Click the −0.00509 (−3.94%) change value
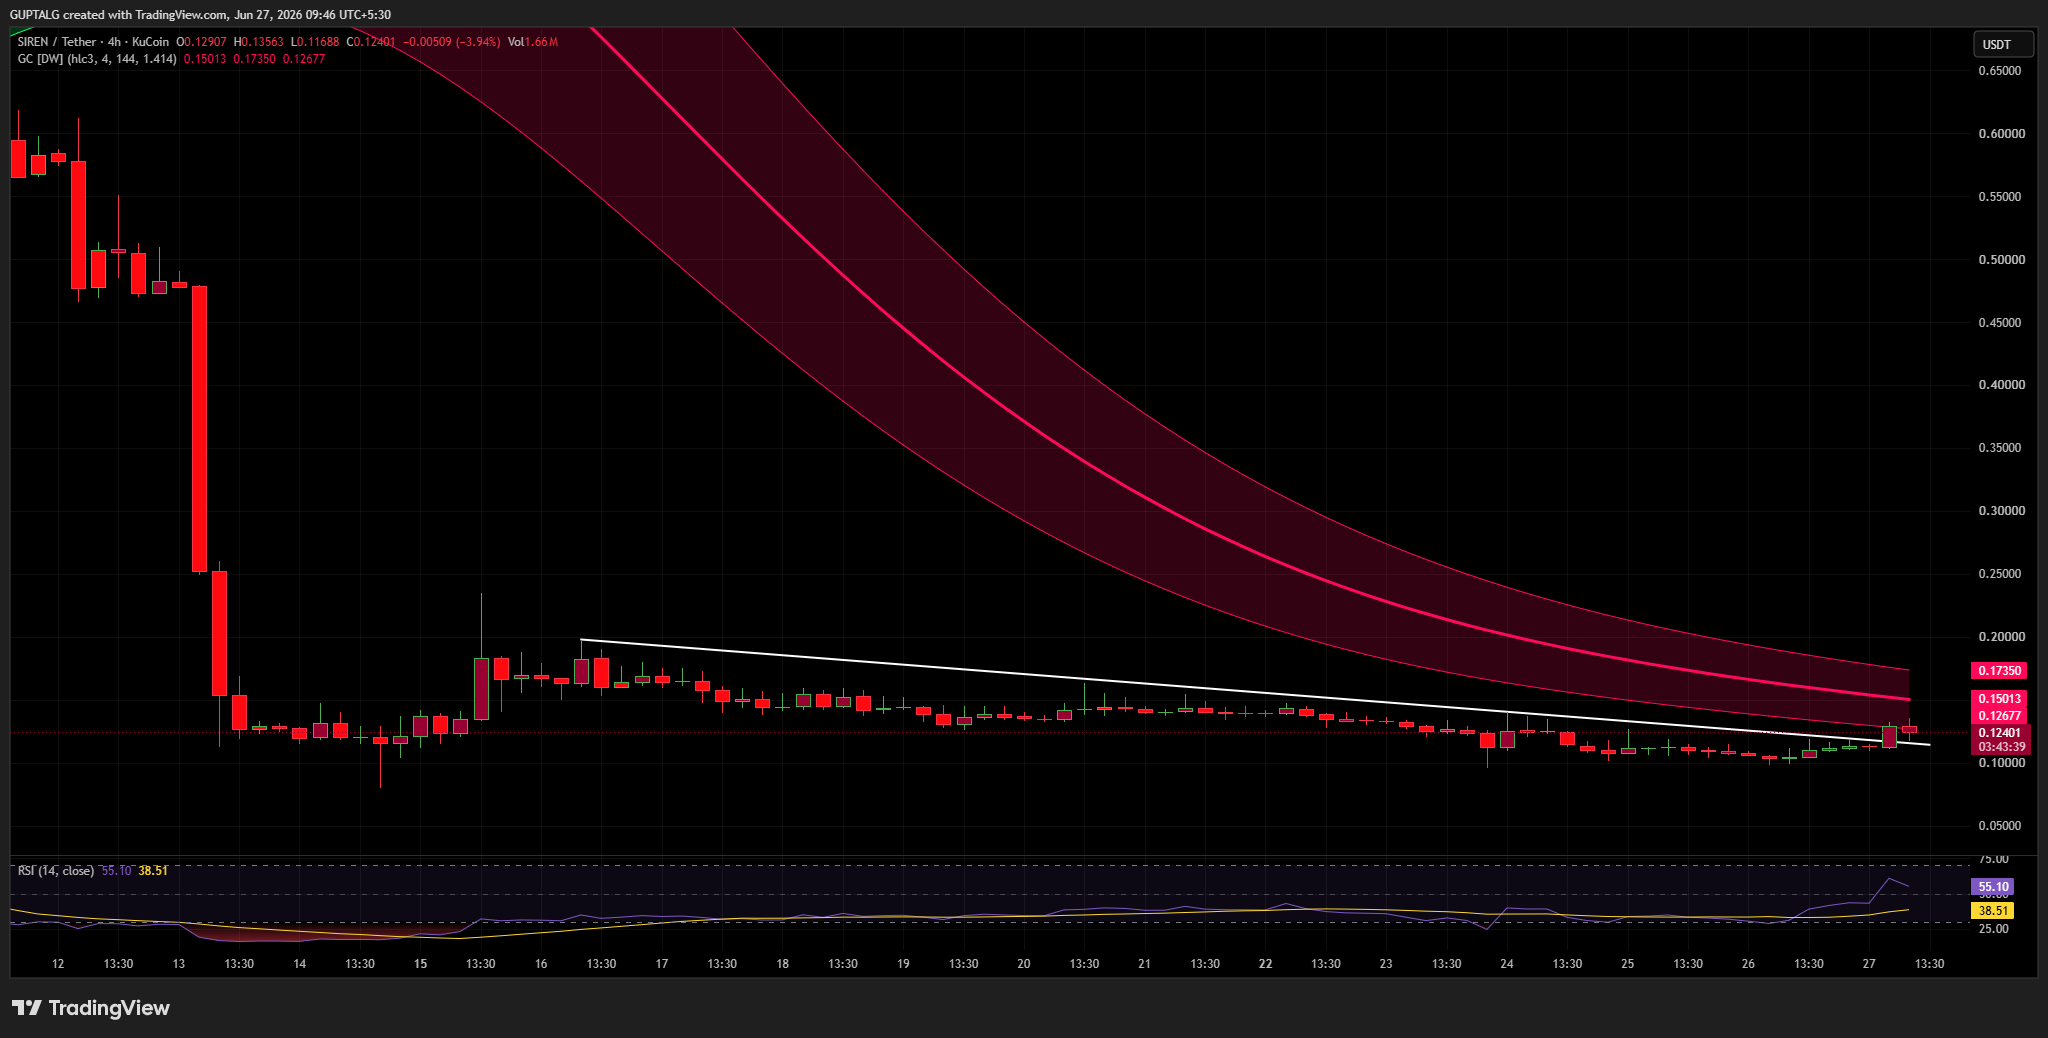 point(451,42)
